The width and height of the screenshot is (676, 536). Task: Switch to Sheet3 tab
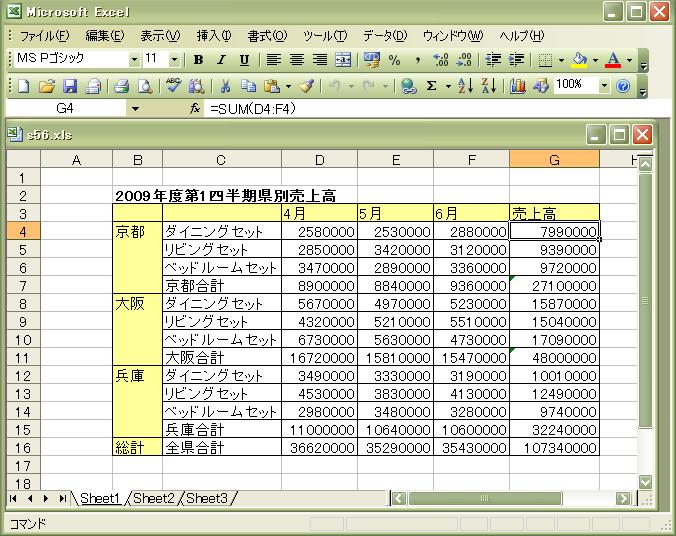tap(207, 498)
